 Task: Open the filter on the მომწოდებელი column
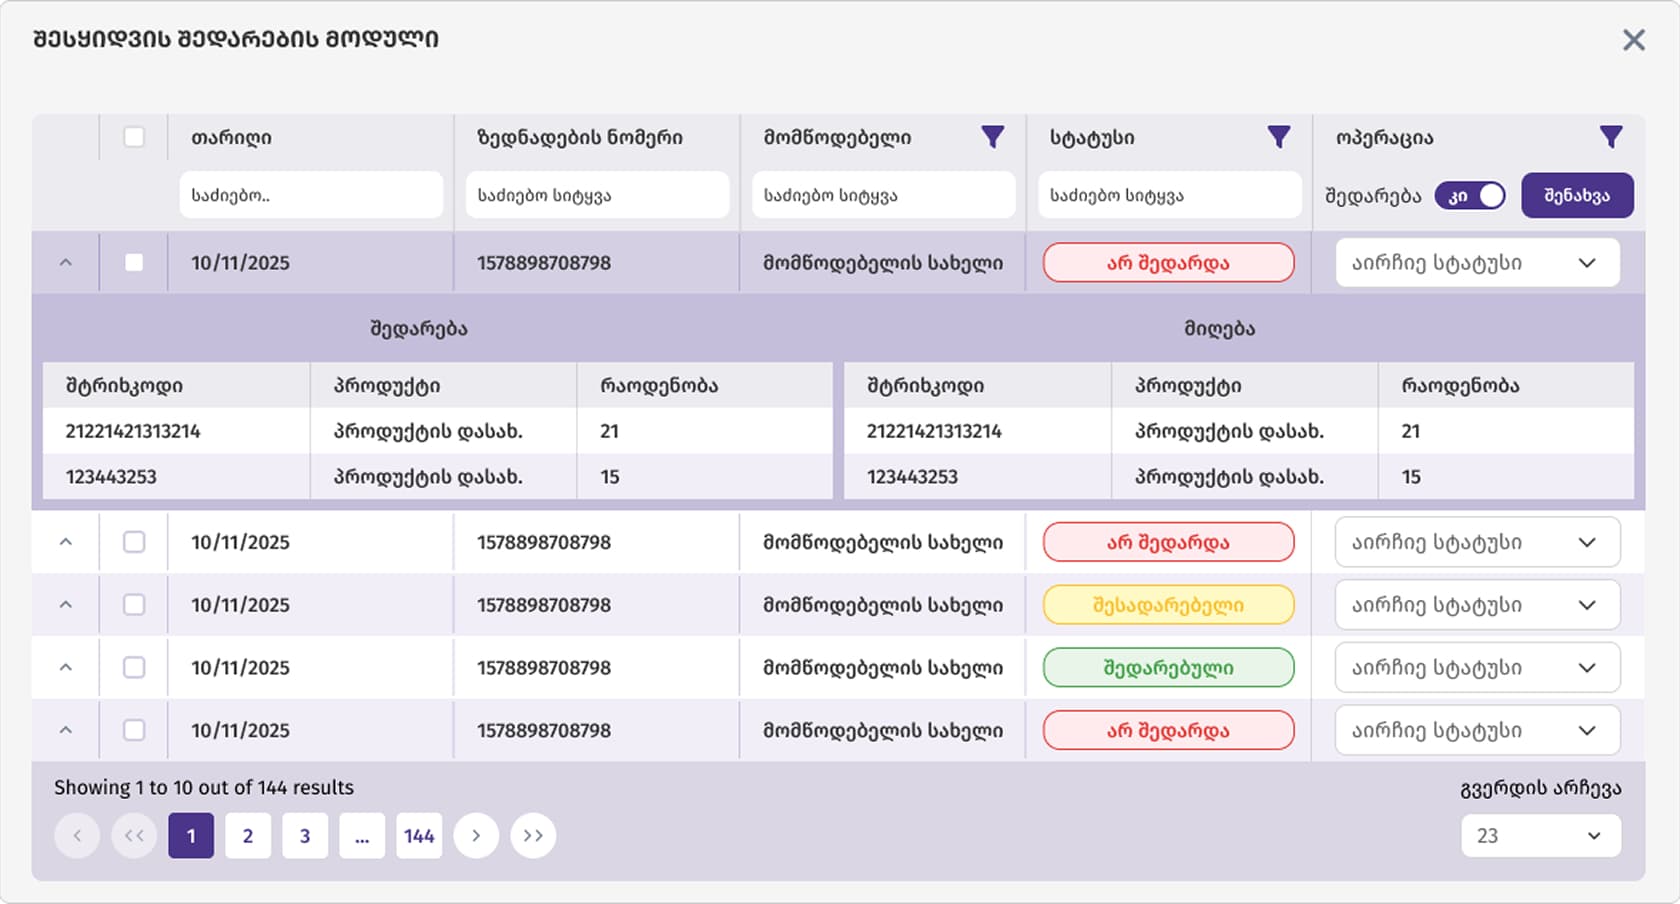pyautogui.click(x=993, y=138)
